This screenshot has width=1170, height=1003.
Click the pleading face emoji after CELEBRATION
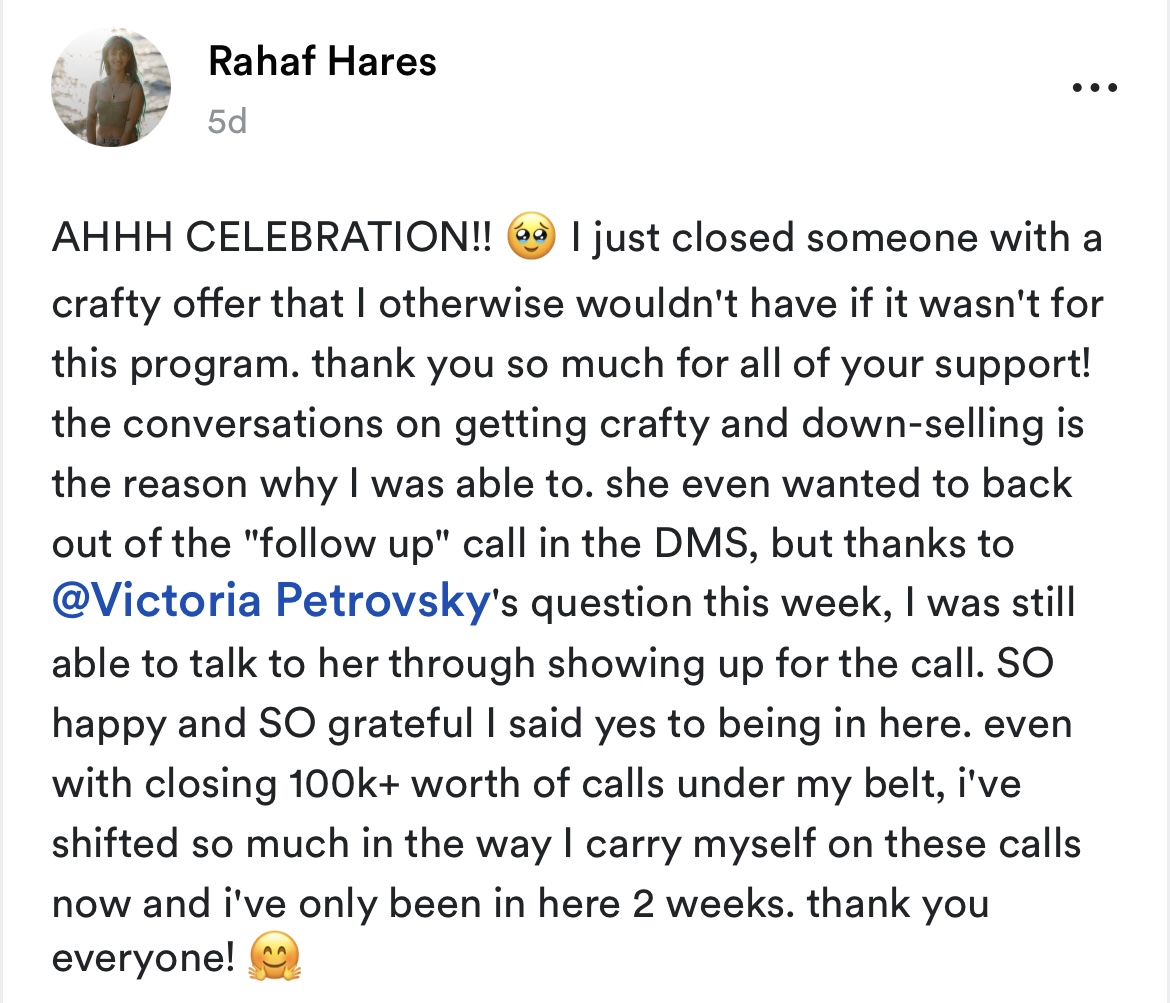coord(531,237)
